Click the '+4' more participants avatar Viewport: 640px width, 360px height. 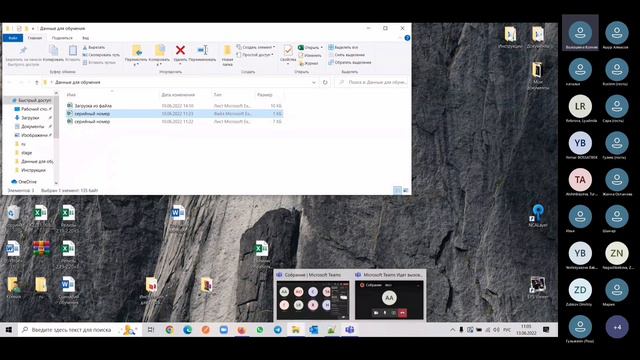pyautogui.click(x=617, y=327)
